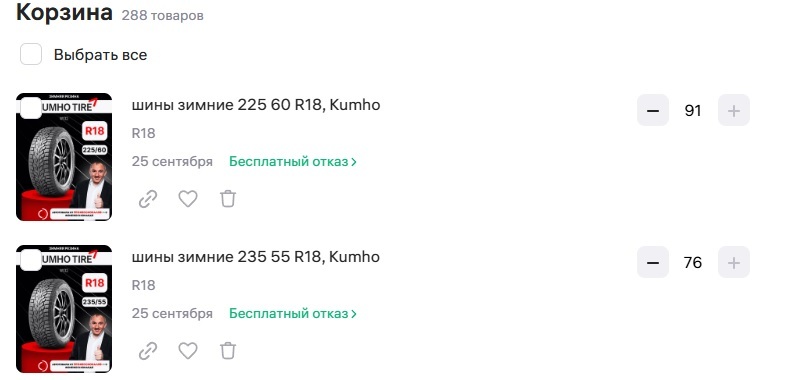This screenshot has width=790, height=380.
Task: Add the 225 60 R18 tires to favorites
Action: (188, 199)
